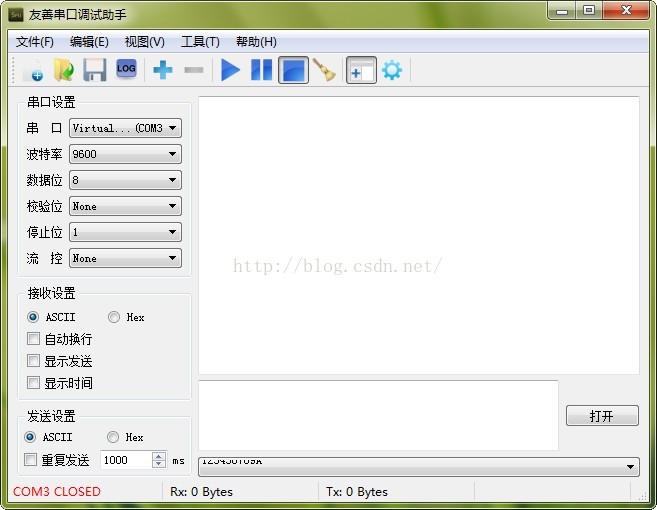The height and width of the screenshot is (510, 657).
Task: Open the 编辑(E) menu
Action: [89, 42]
